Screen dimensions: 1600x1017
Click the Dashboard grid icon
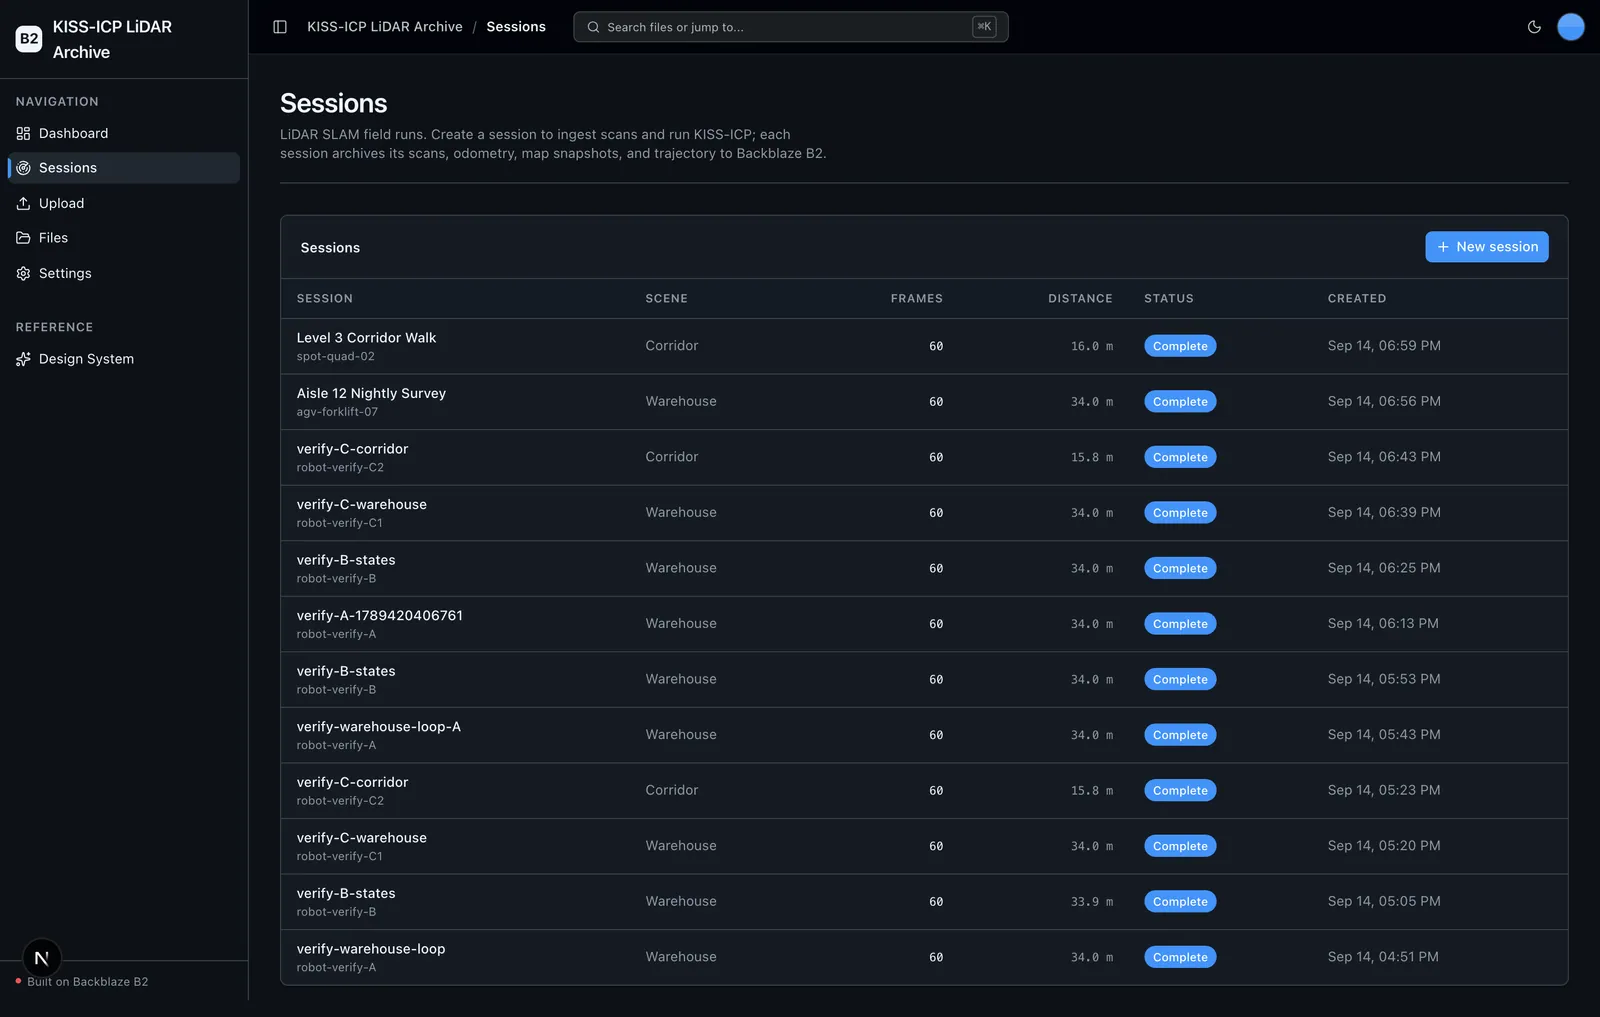pyautogui.click(x=23, y=134)
